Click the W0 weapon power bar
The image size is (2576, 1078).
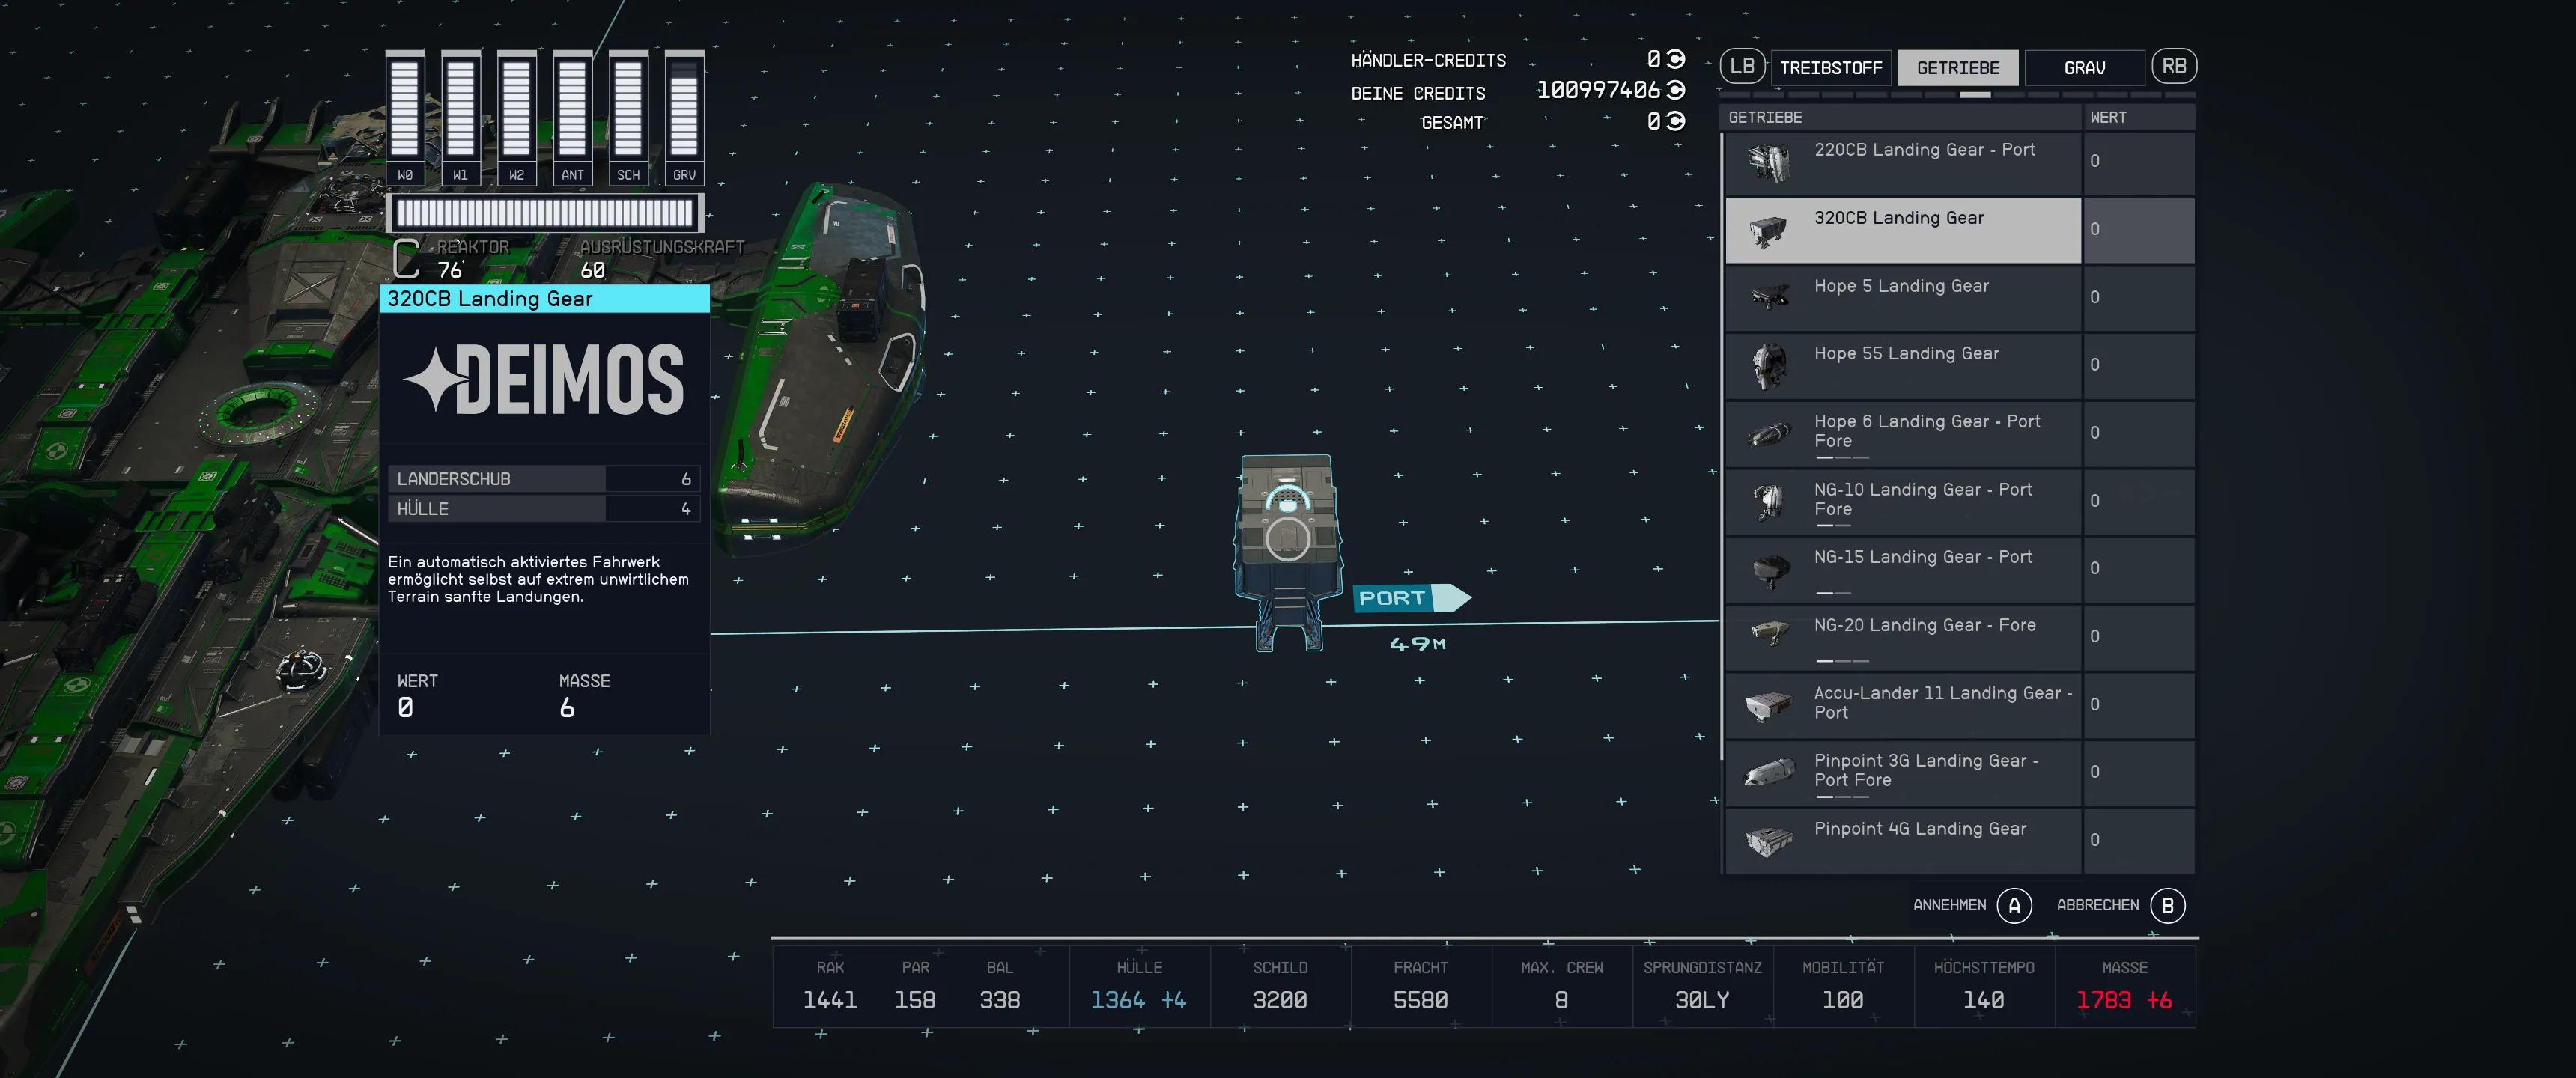click(x=405, y=118)
